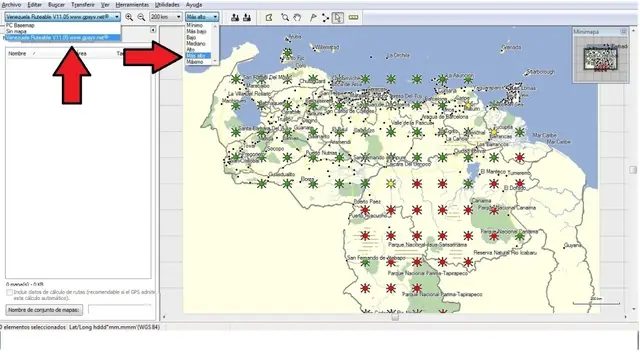
Task: Click the Scarborough map label
Action: coord(541,72)
